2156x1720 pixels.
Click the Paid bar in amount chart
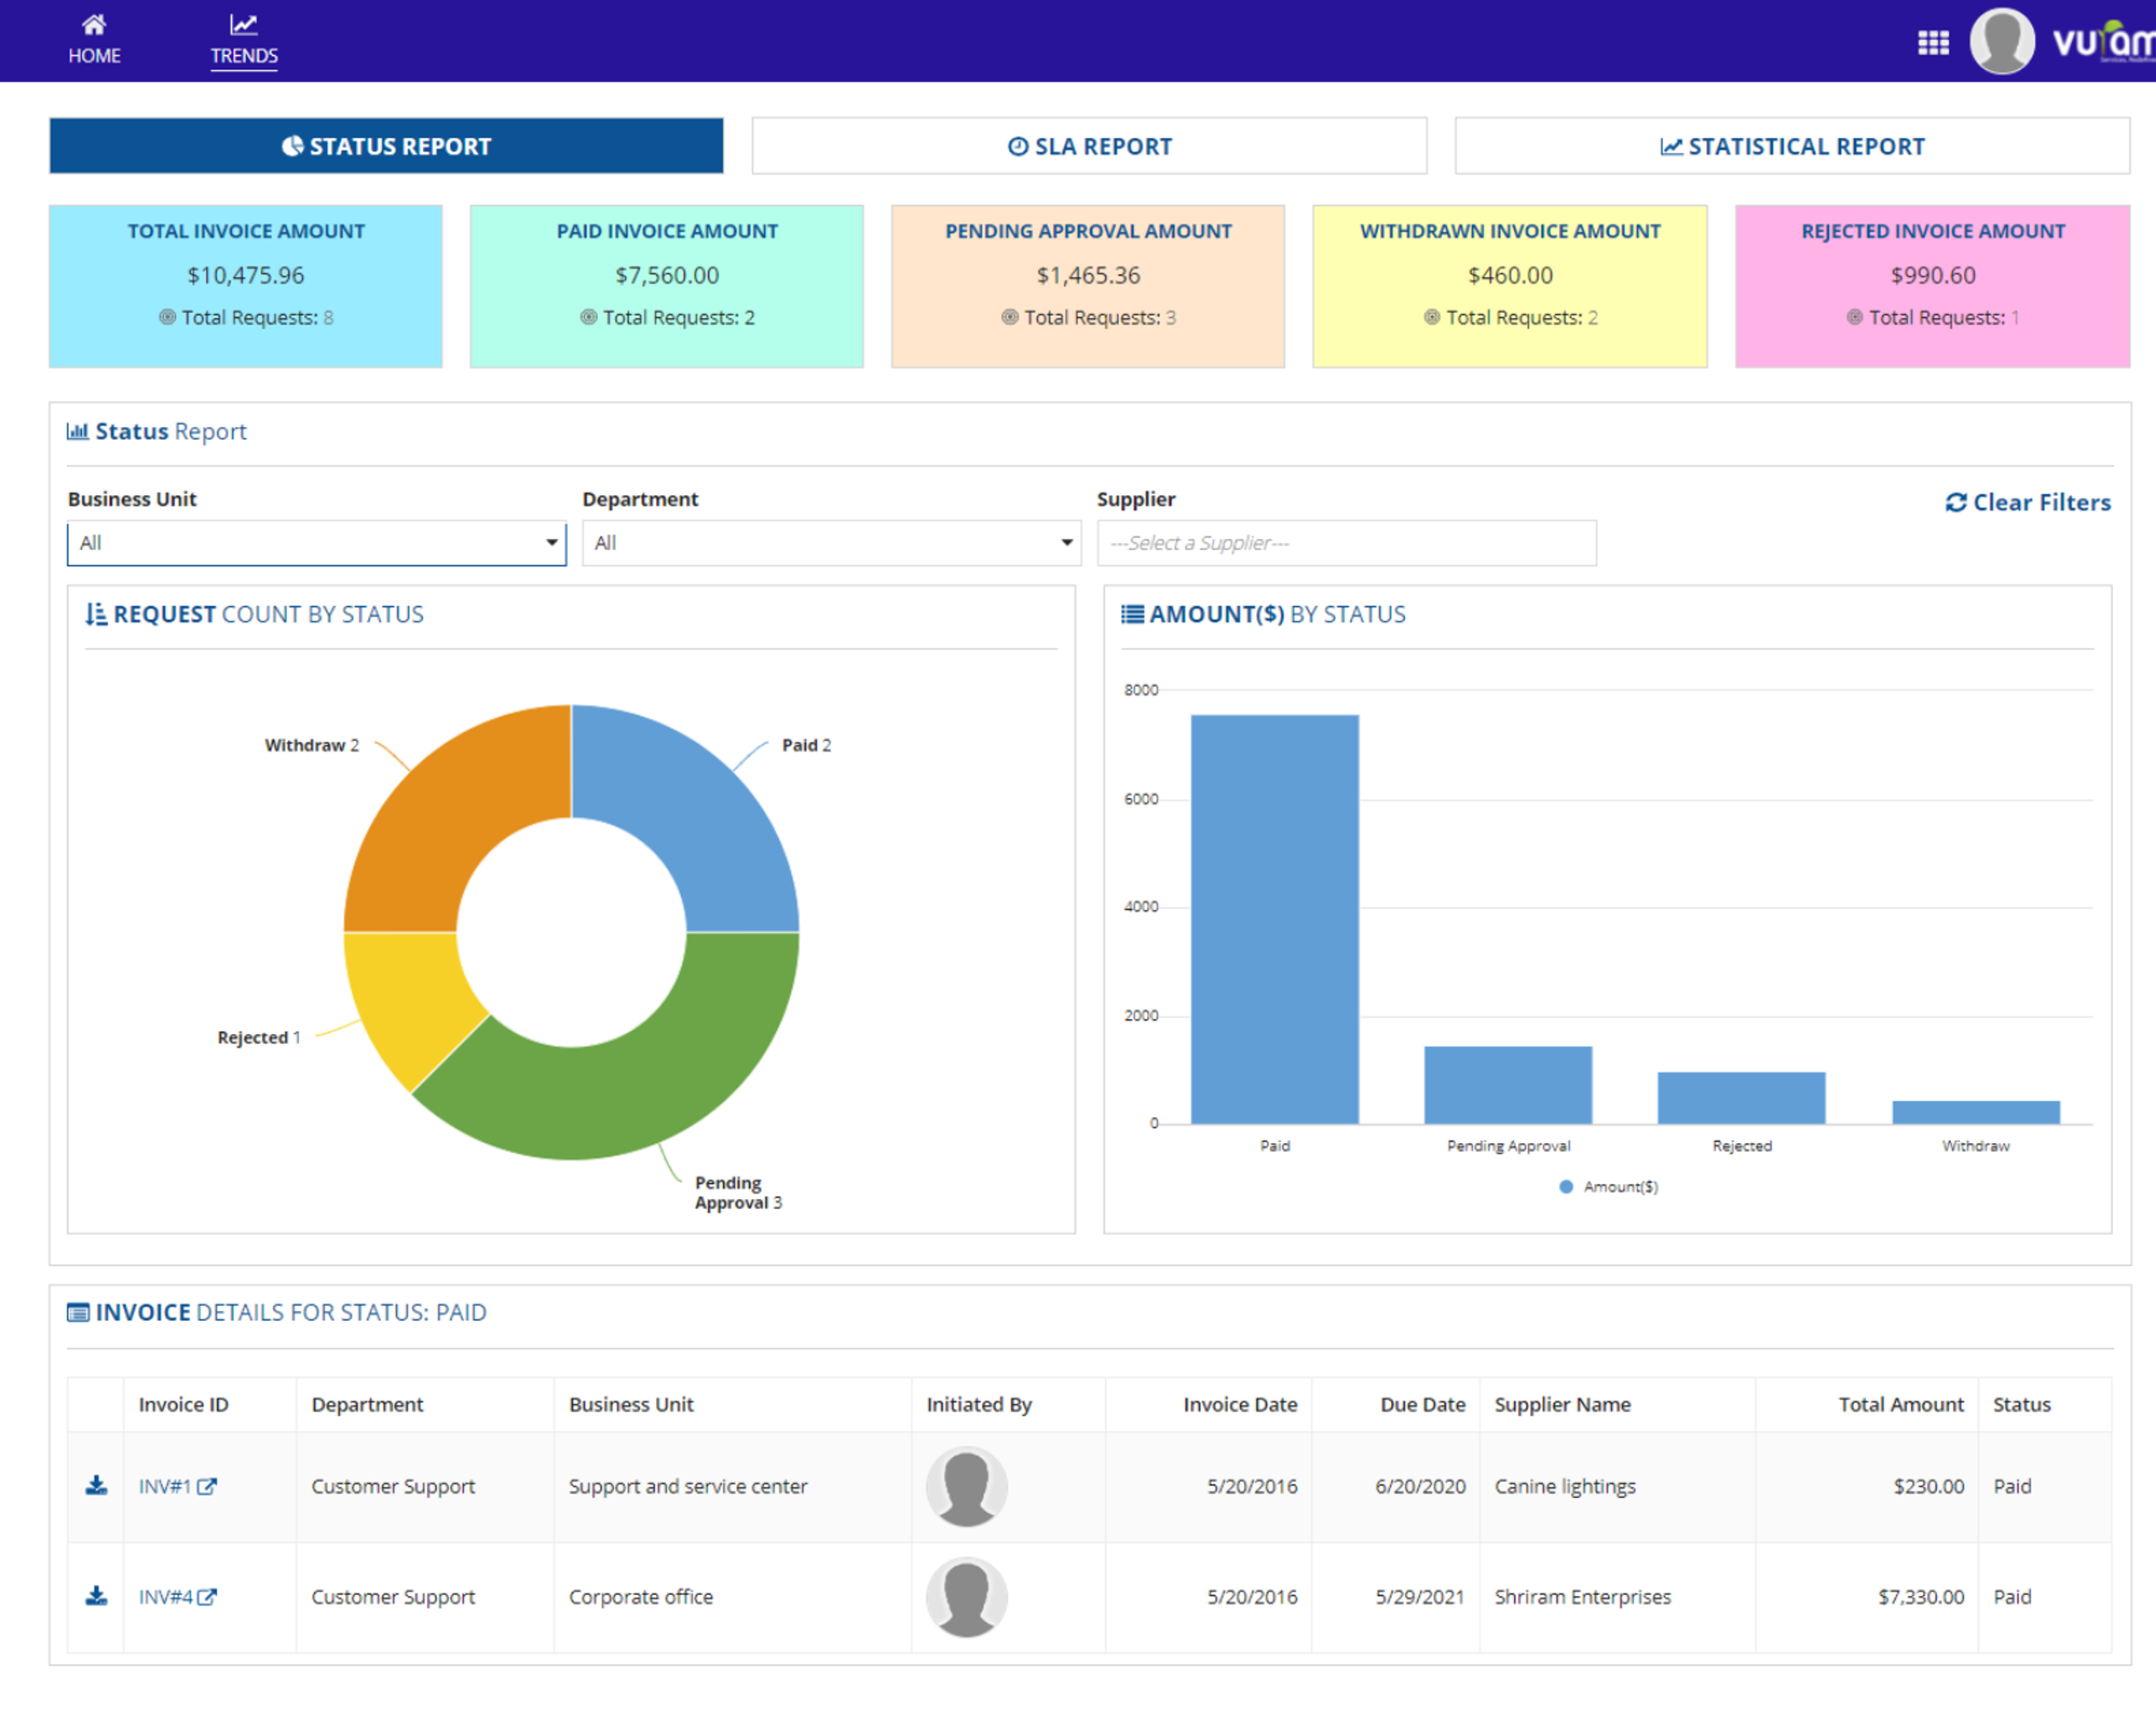tap(1274, 919)
